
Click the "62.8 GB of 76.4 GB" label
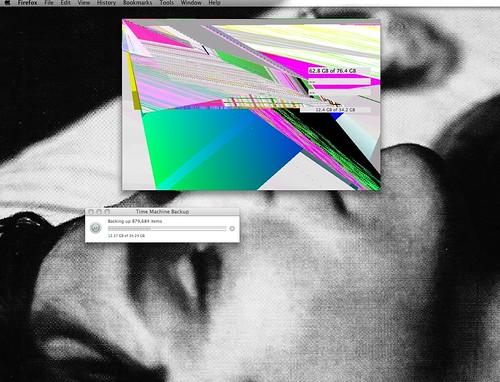click(332, 71)
